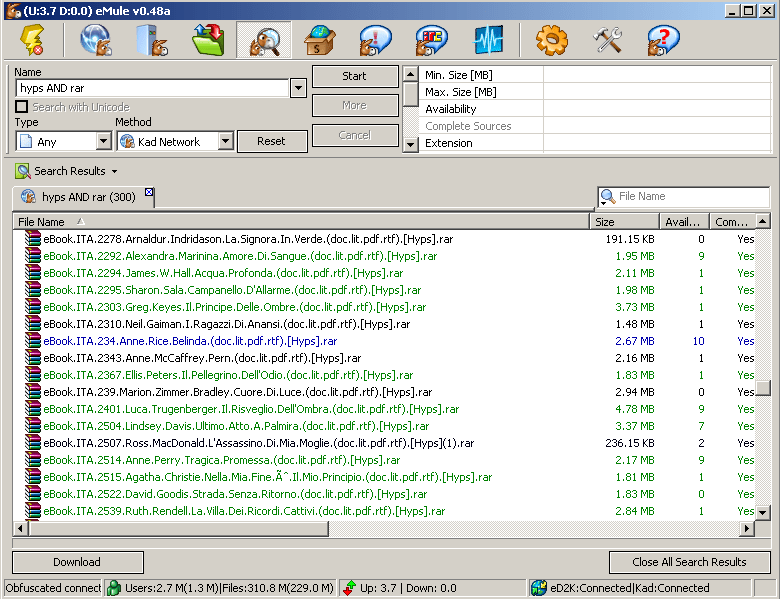Sort by the File Name column header
Image resolution: width=780 pixels, height=599 pixels.
point(301,222)
